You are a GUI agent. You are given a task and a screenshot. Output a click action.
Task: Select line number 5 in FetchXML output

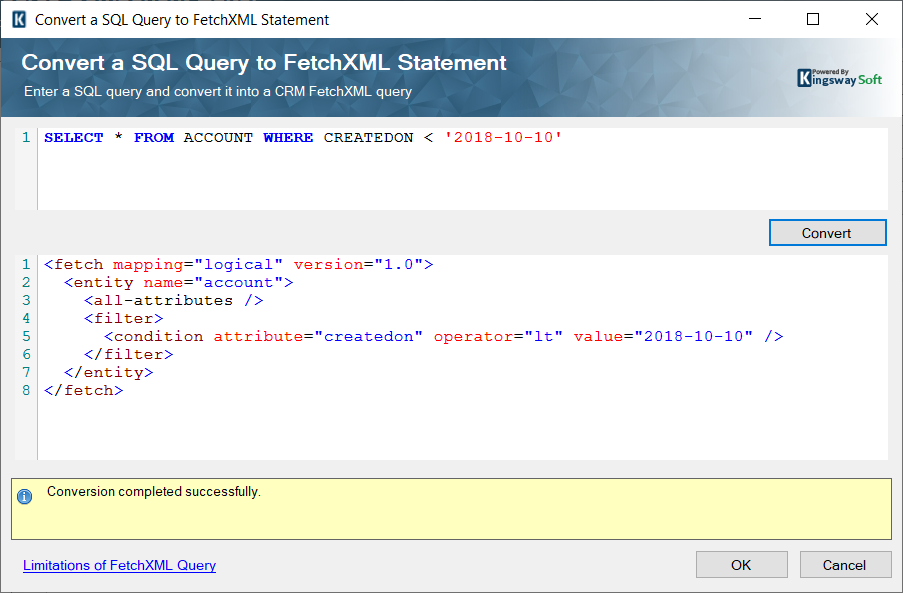tap(24, 336)
